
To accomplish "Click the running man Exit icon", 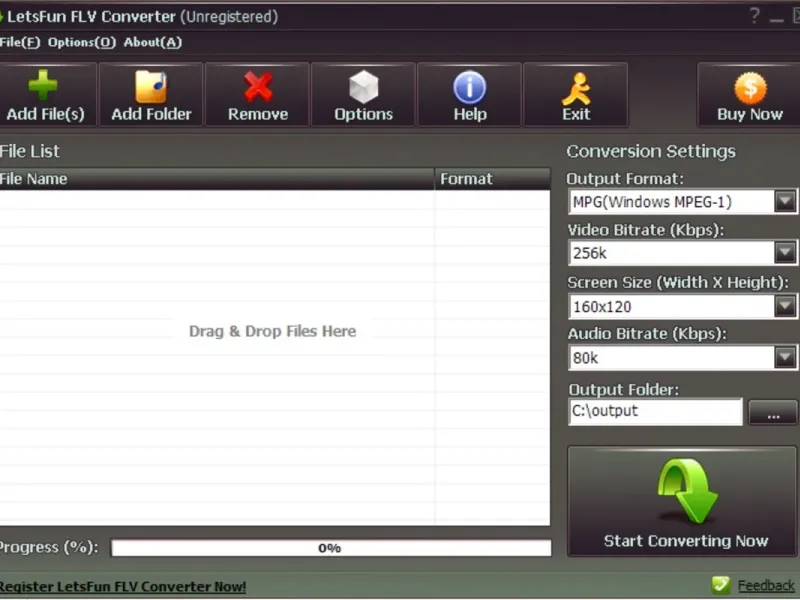I will pyautogui.click(x=576, y=88).
